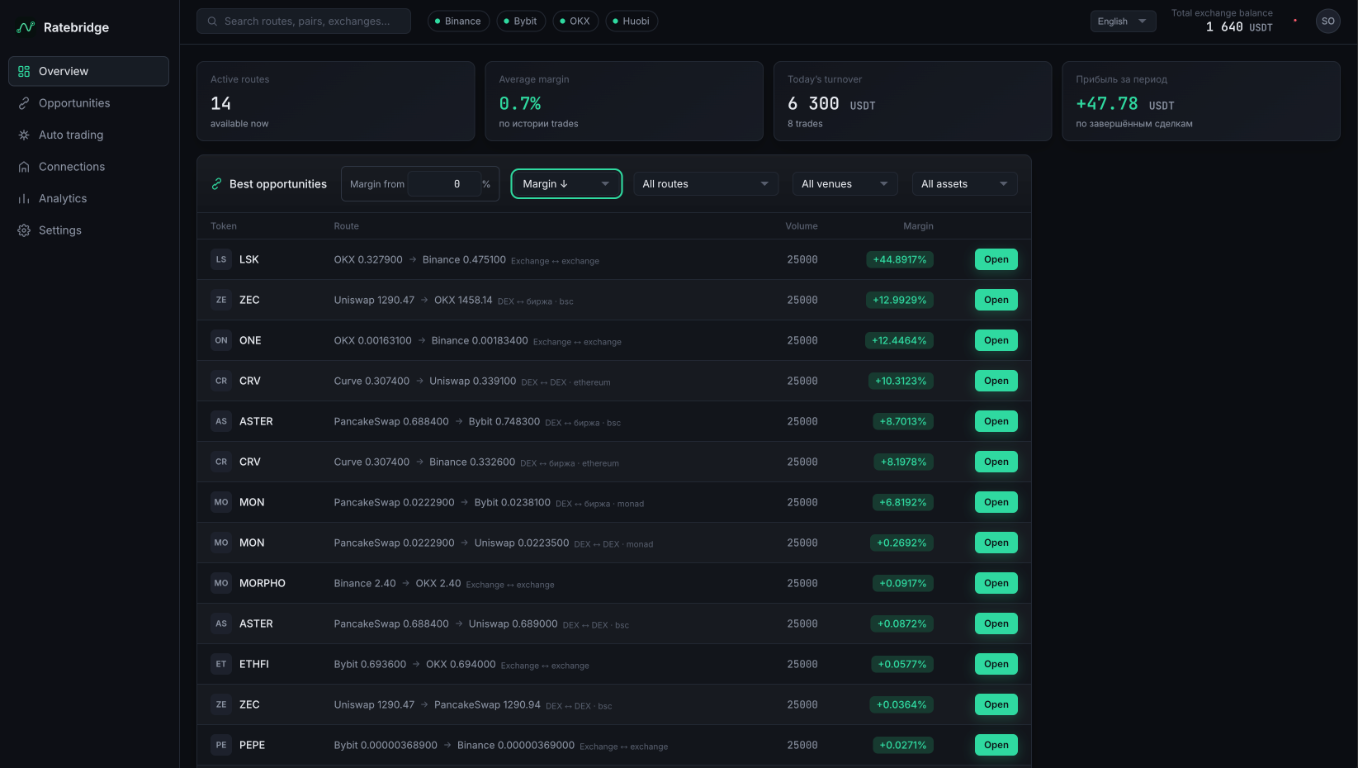Click the Token column header
The height and width of the screenshot is (768, 1358).
coord(224,226)
